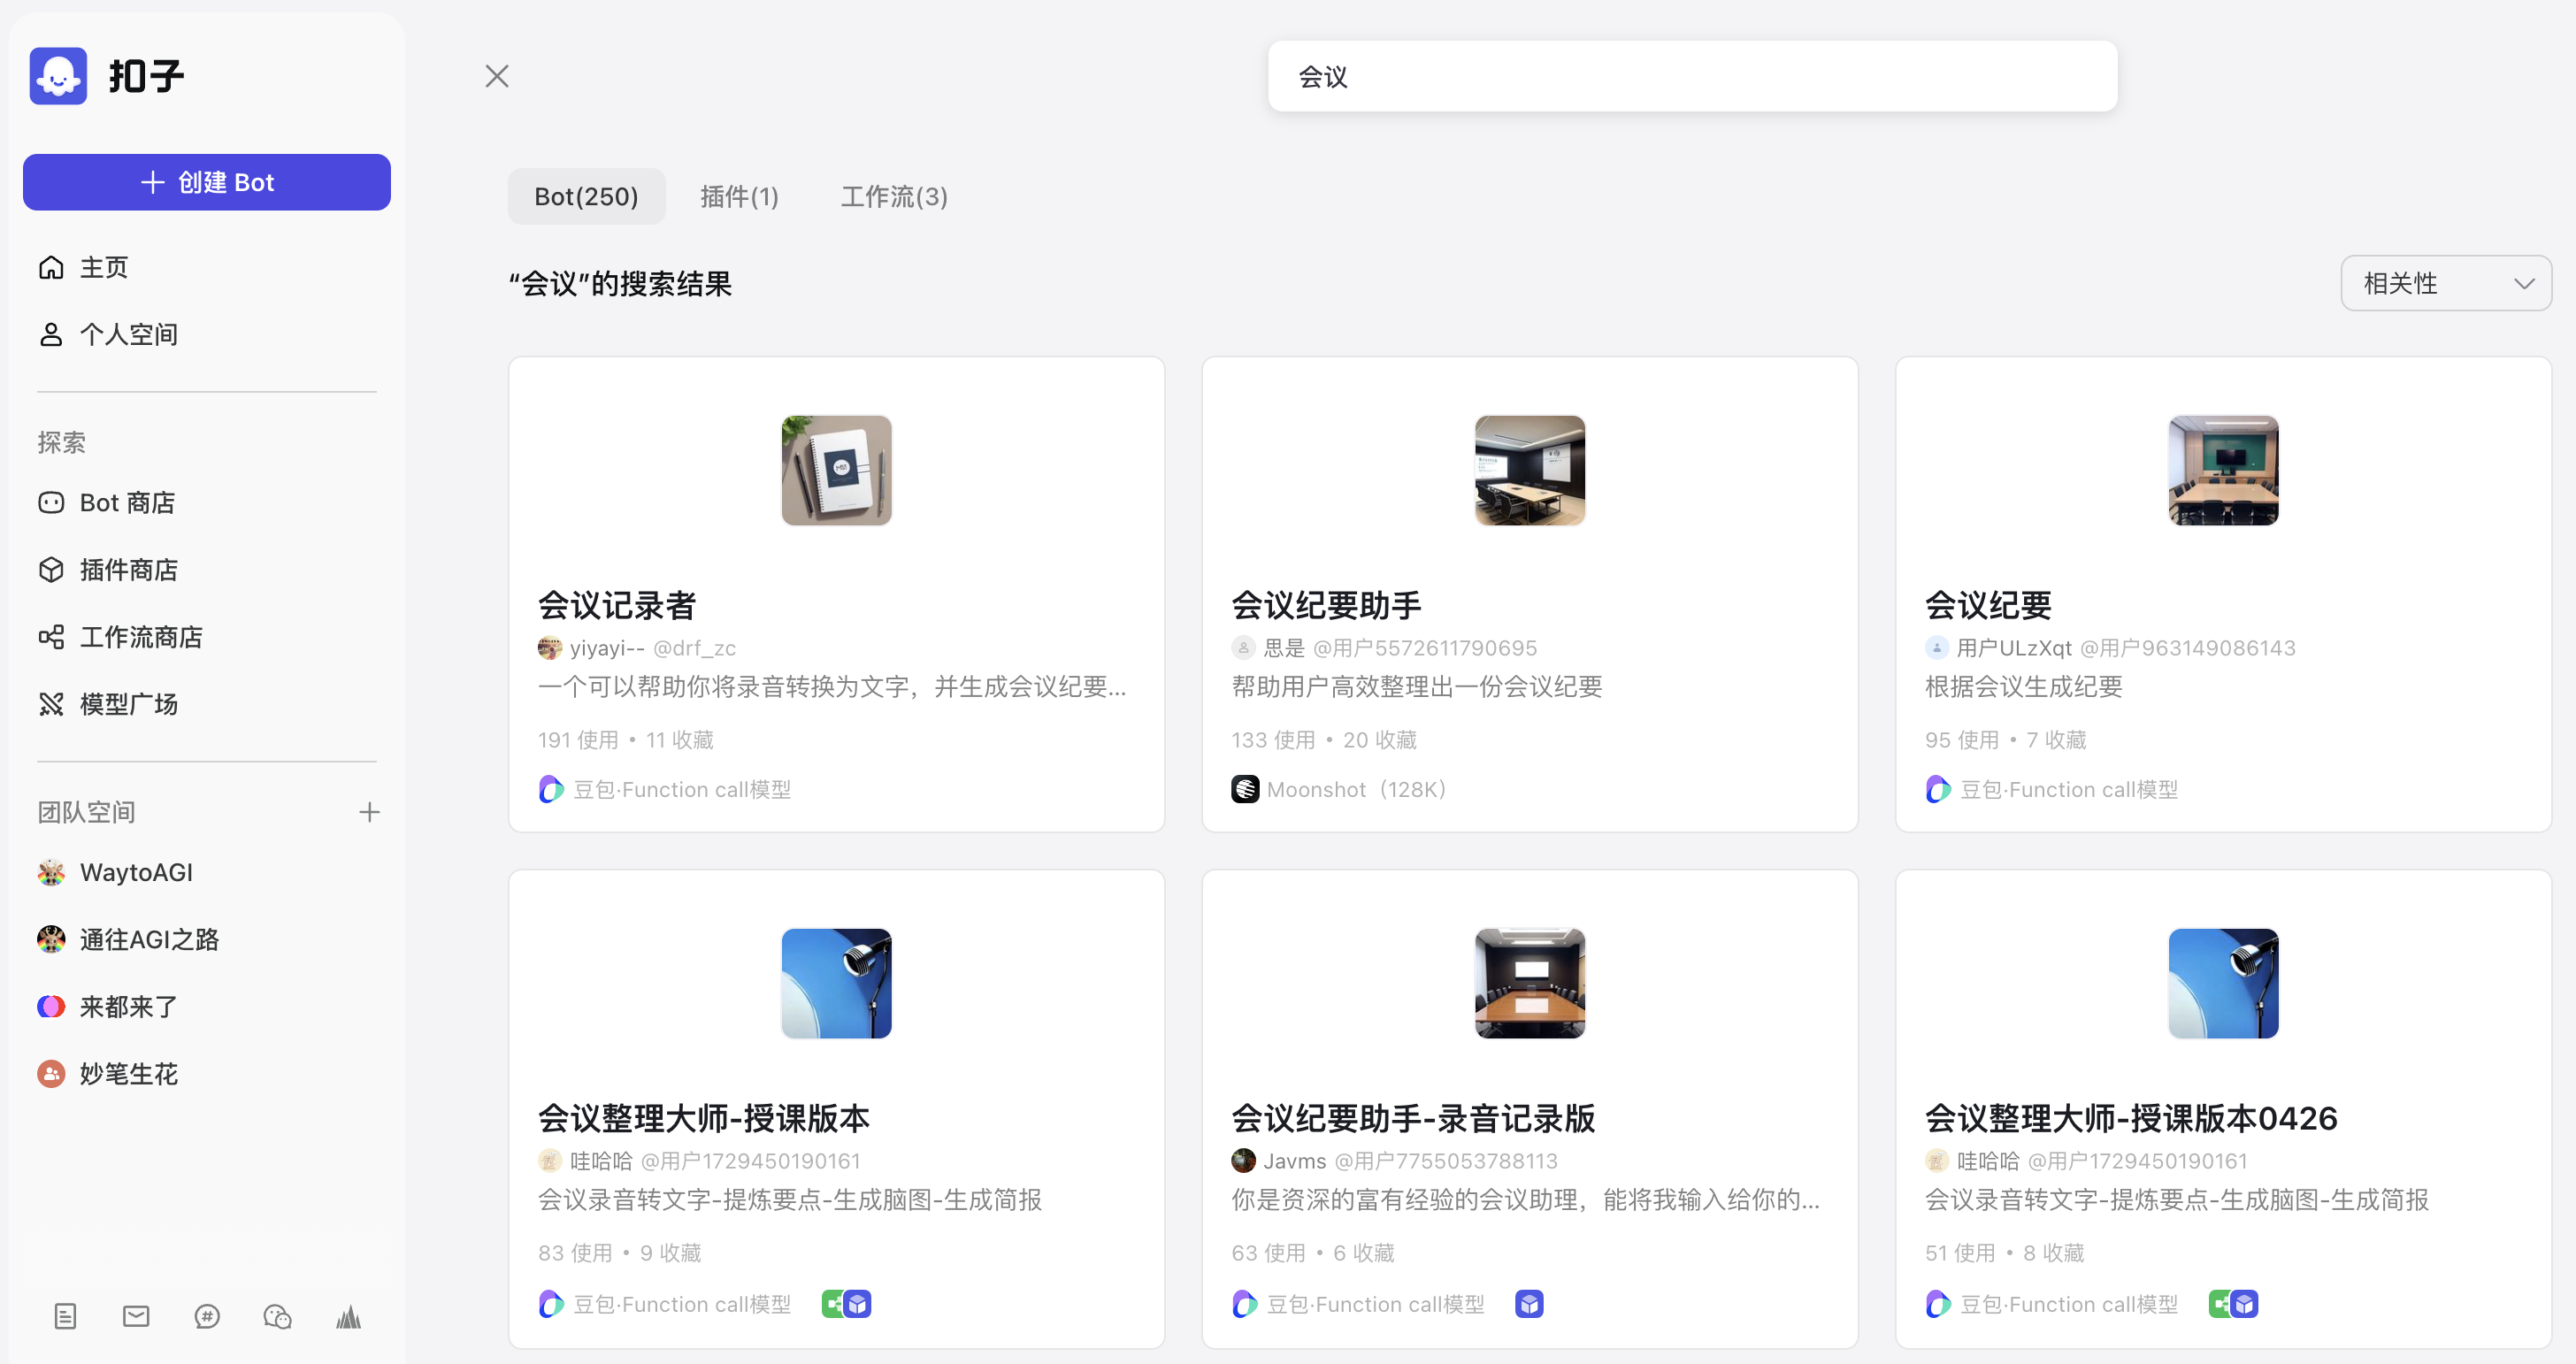Click the mail envelope icon

tap(136, 1316)
